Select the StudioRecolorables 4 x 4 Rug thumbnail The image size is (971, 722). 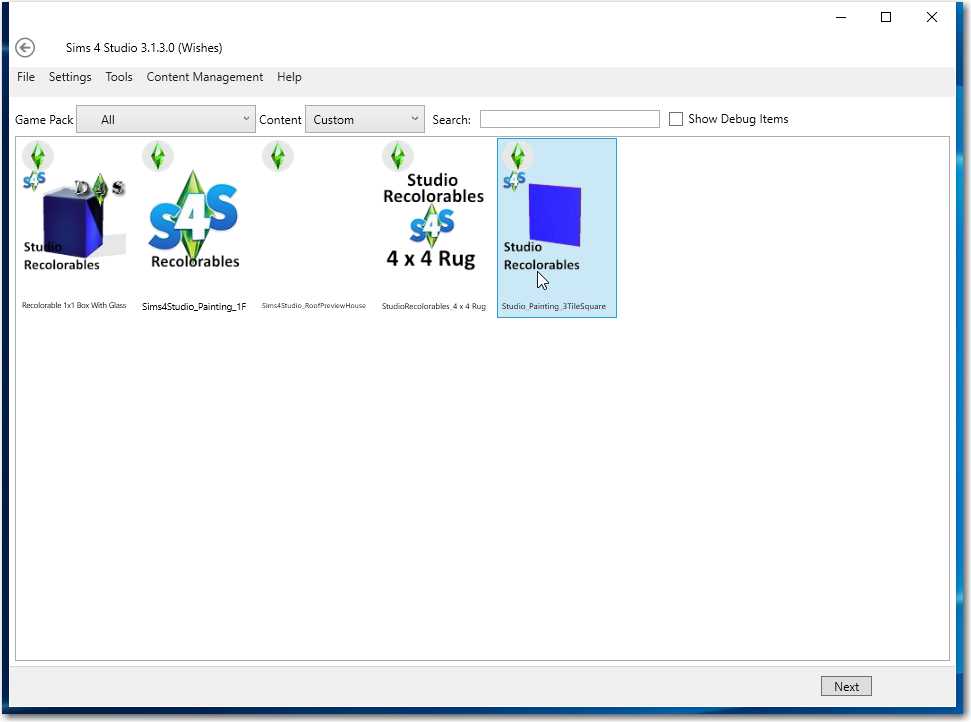(x=433, y=220)
